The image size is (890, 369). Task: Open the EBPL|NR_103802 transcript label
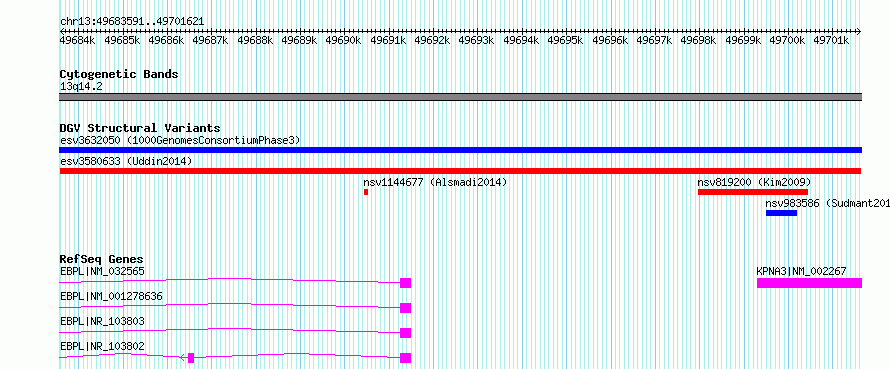click(102, 346)
